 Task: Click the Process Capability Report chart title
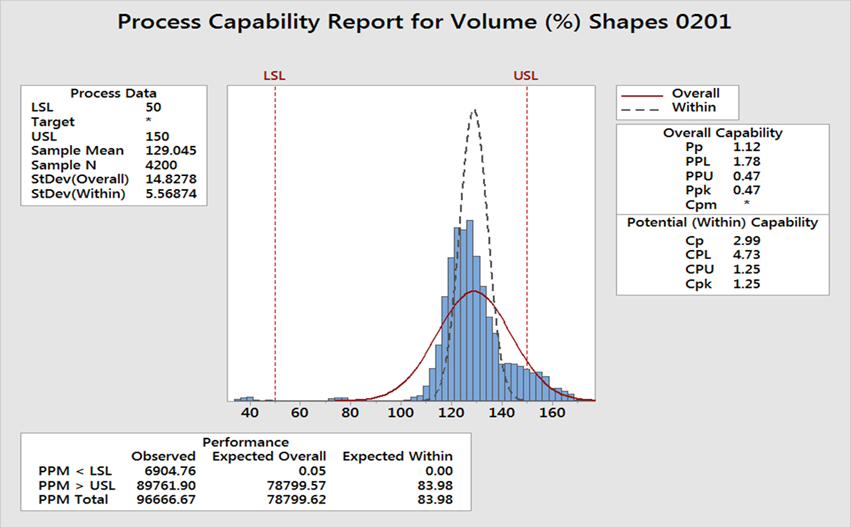[x=424, y=21]
